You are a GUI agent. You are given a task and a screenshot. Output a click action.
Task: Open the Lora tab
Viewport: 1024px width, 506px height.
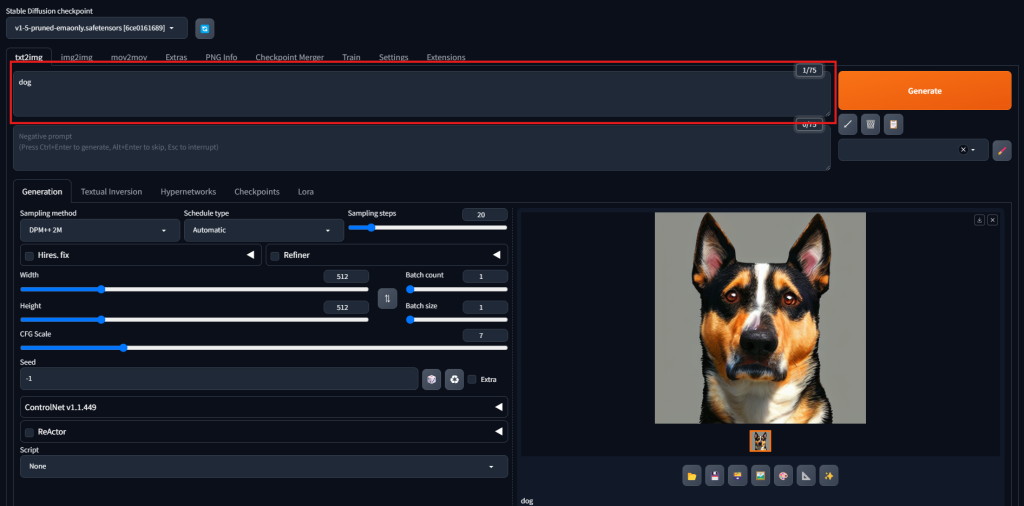coord(306,191)
